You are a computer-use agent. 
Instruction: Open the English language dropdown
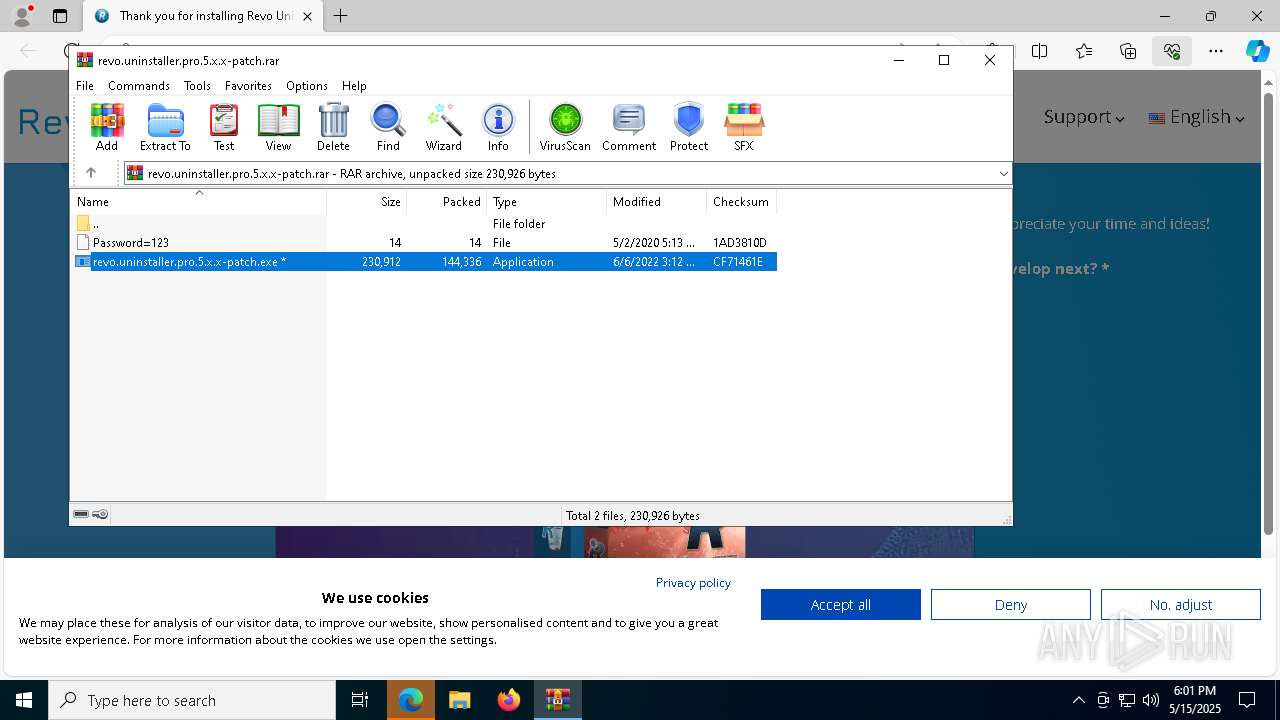coord(1197,117)
